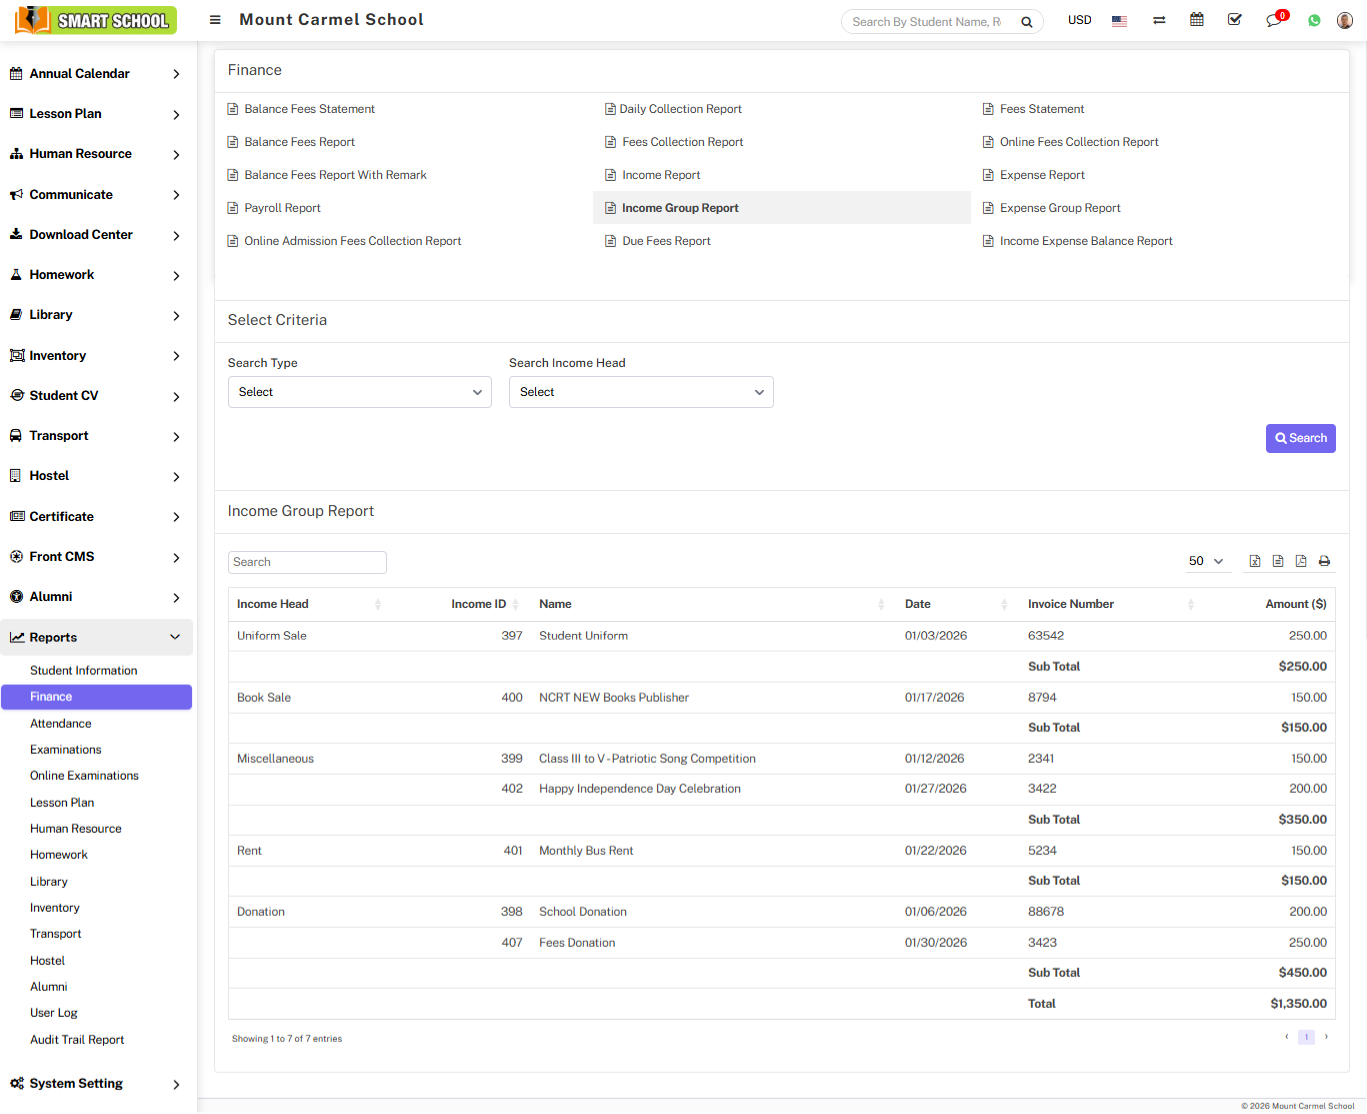Export the report as PDF
This screenshot has height=1114, width=1367.
click(1301, 561)
